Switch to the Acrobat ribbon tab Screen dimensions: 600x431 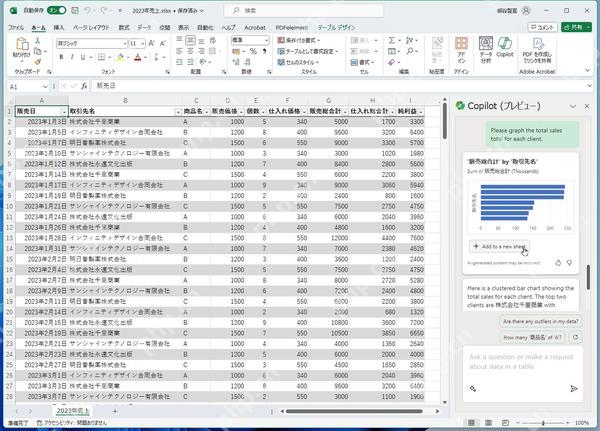click(255, 28)
